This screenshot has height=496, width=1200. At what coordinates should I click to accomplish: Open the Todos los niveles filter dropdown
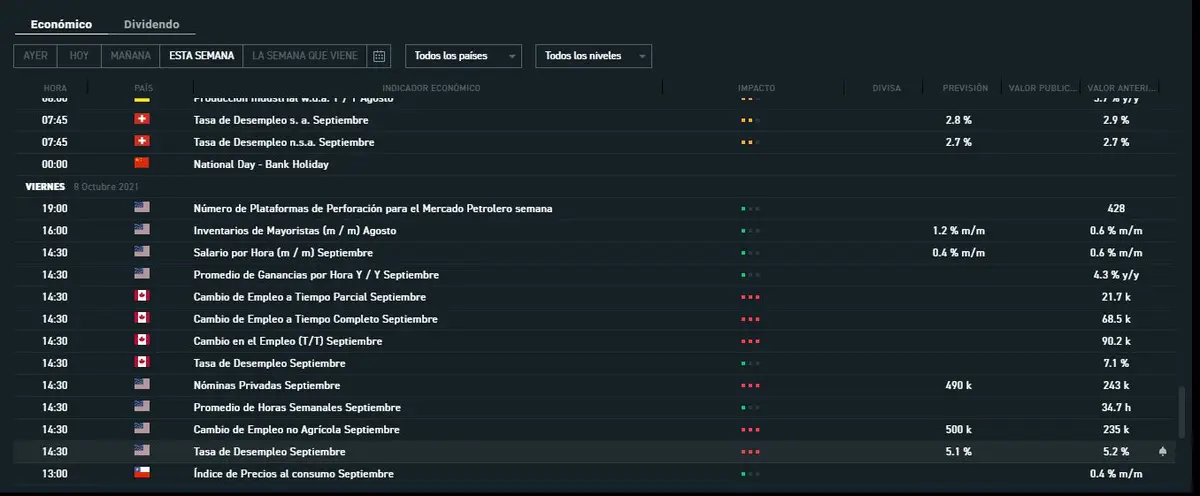(x=594, y=56)
